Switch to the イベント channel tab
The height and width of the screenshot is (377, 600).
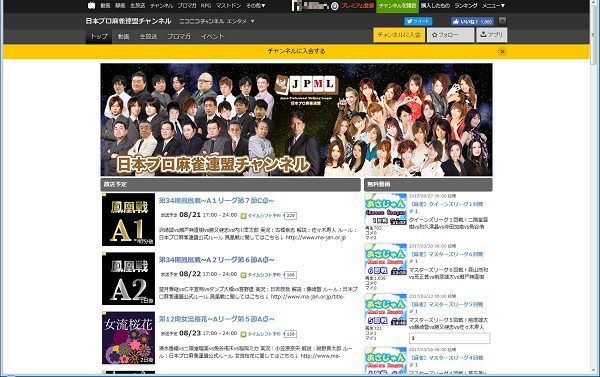click(x=212, y=36)
